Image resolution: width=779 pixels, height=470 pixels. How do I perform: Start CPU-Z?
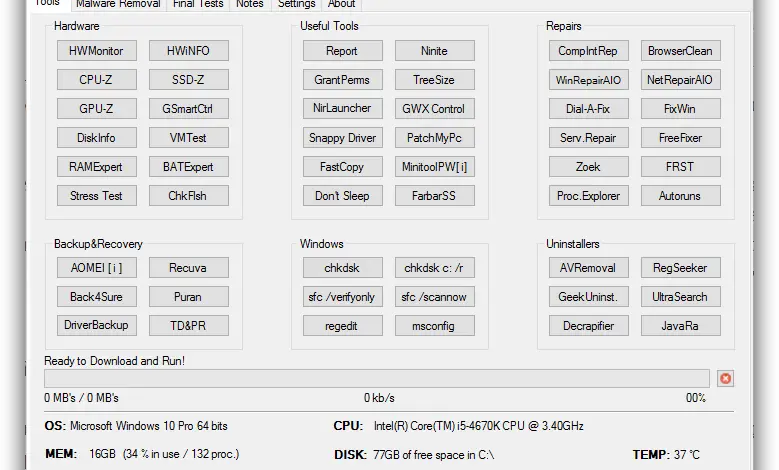[96, 79]
